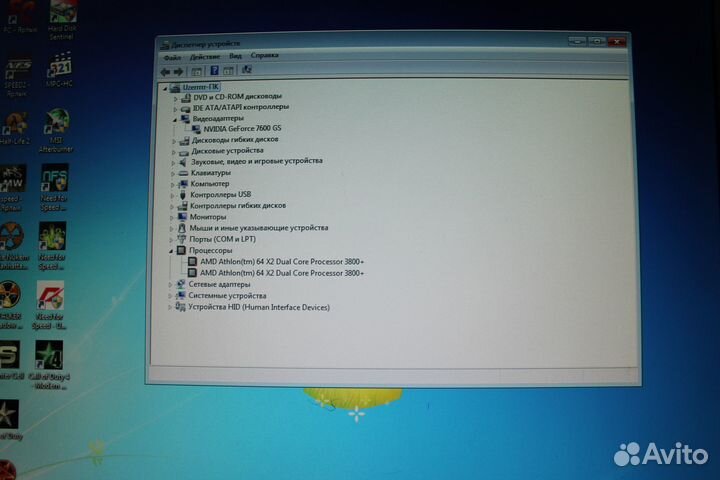
Task: Click the IDE ATA/ATAPI контроллеры icon
Action: (x=186, y=109)
